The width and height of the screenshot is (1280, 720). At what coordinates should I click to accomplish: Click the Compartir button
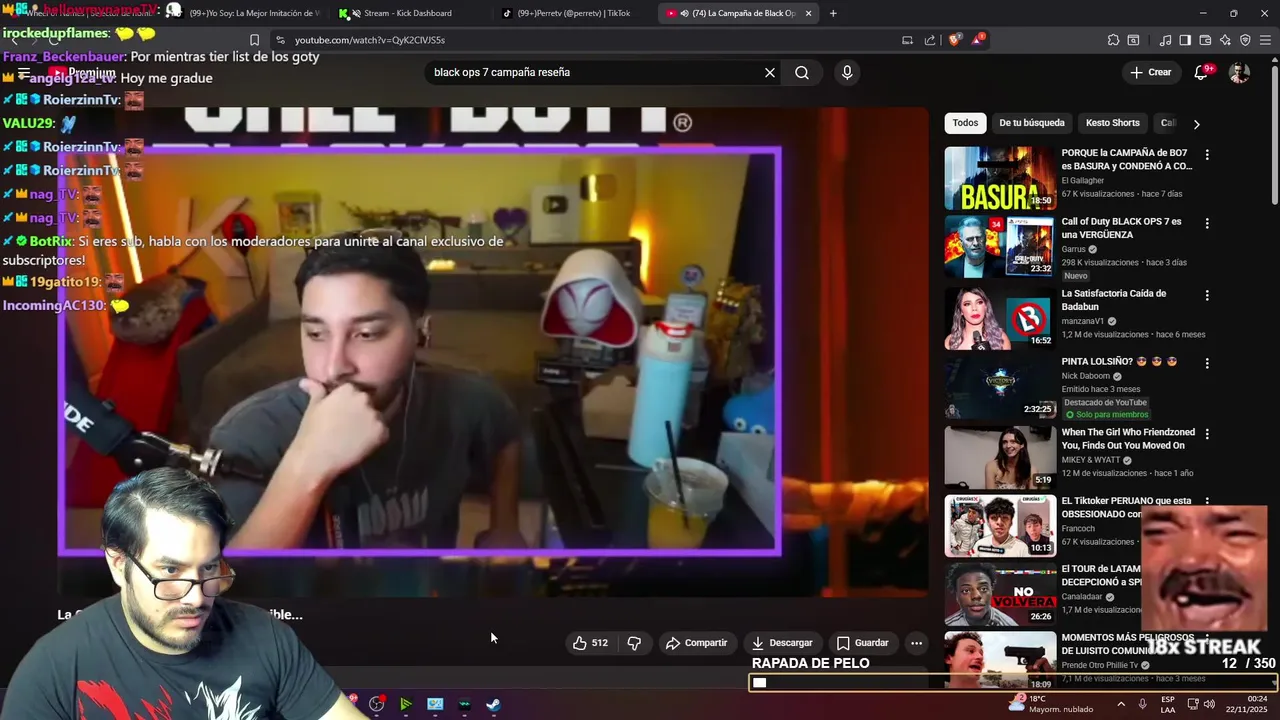pyautogui.click(x=696, y=643)
